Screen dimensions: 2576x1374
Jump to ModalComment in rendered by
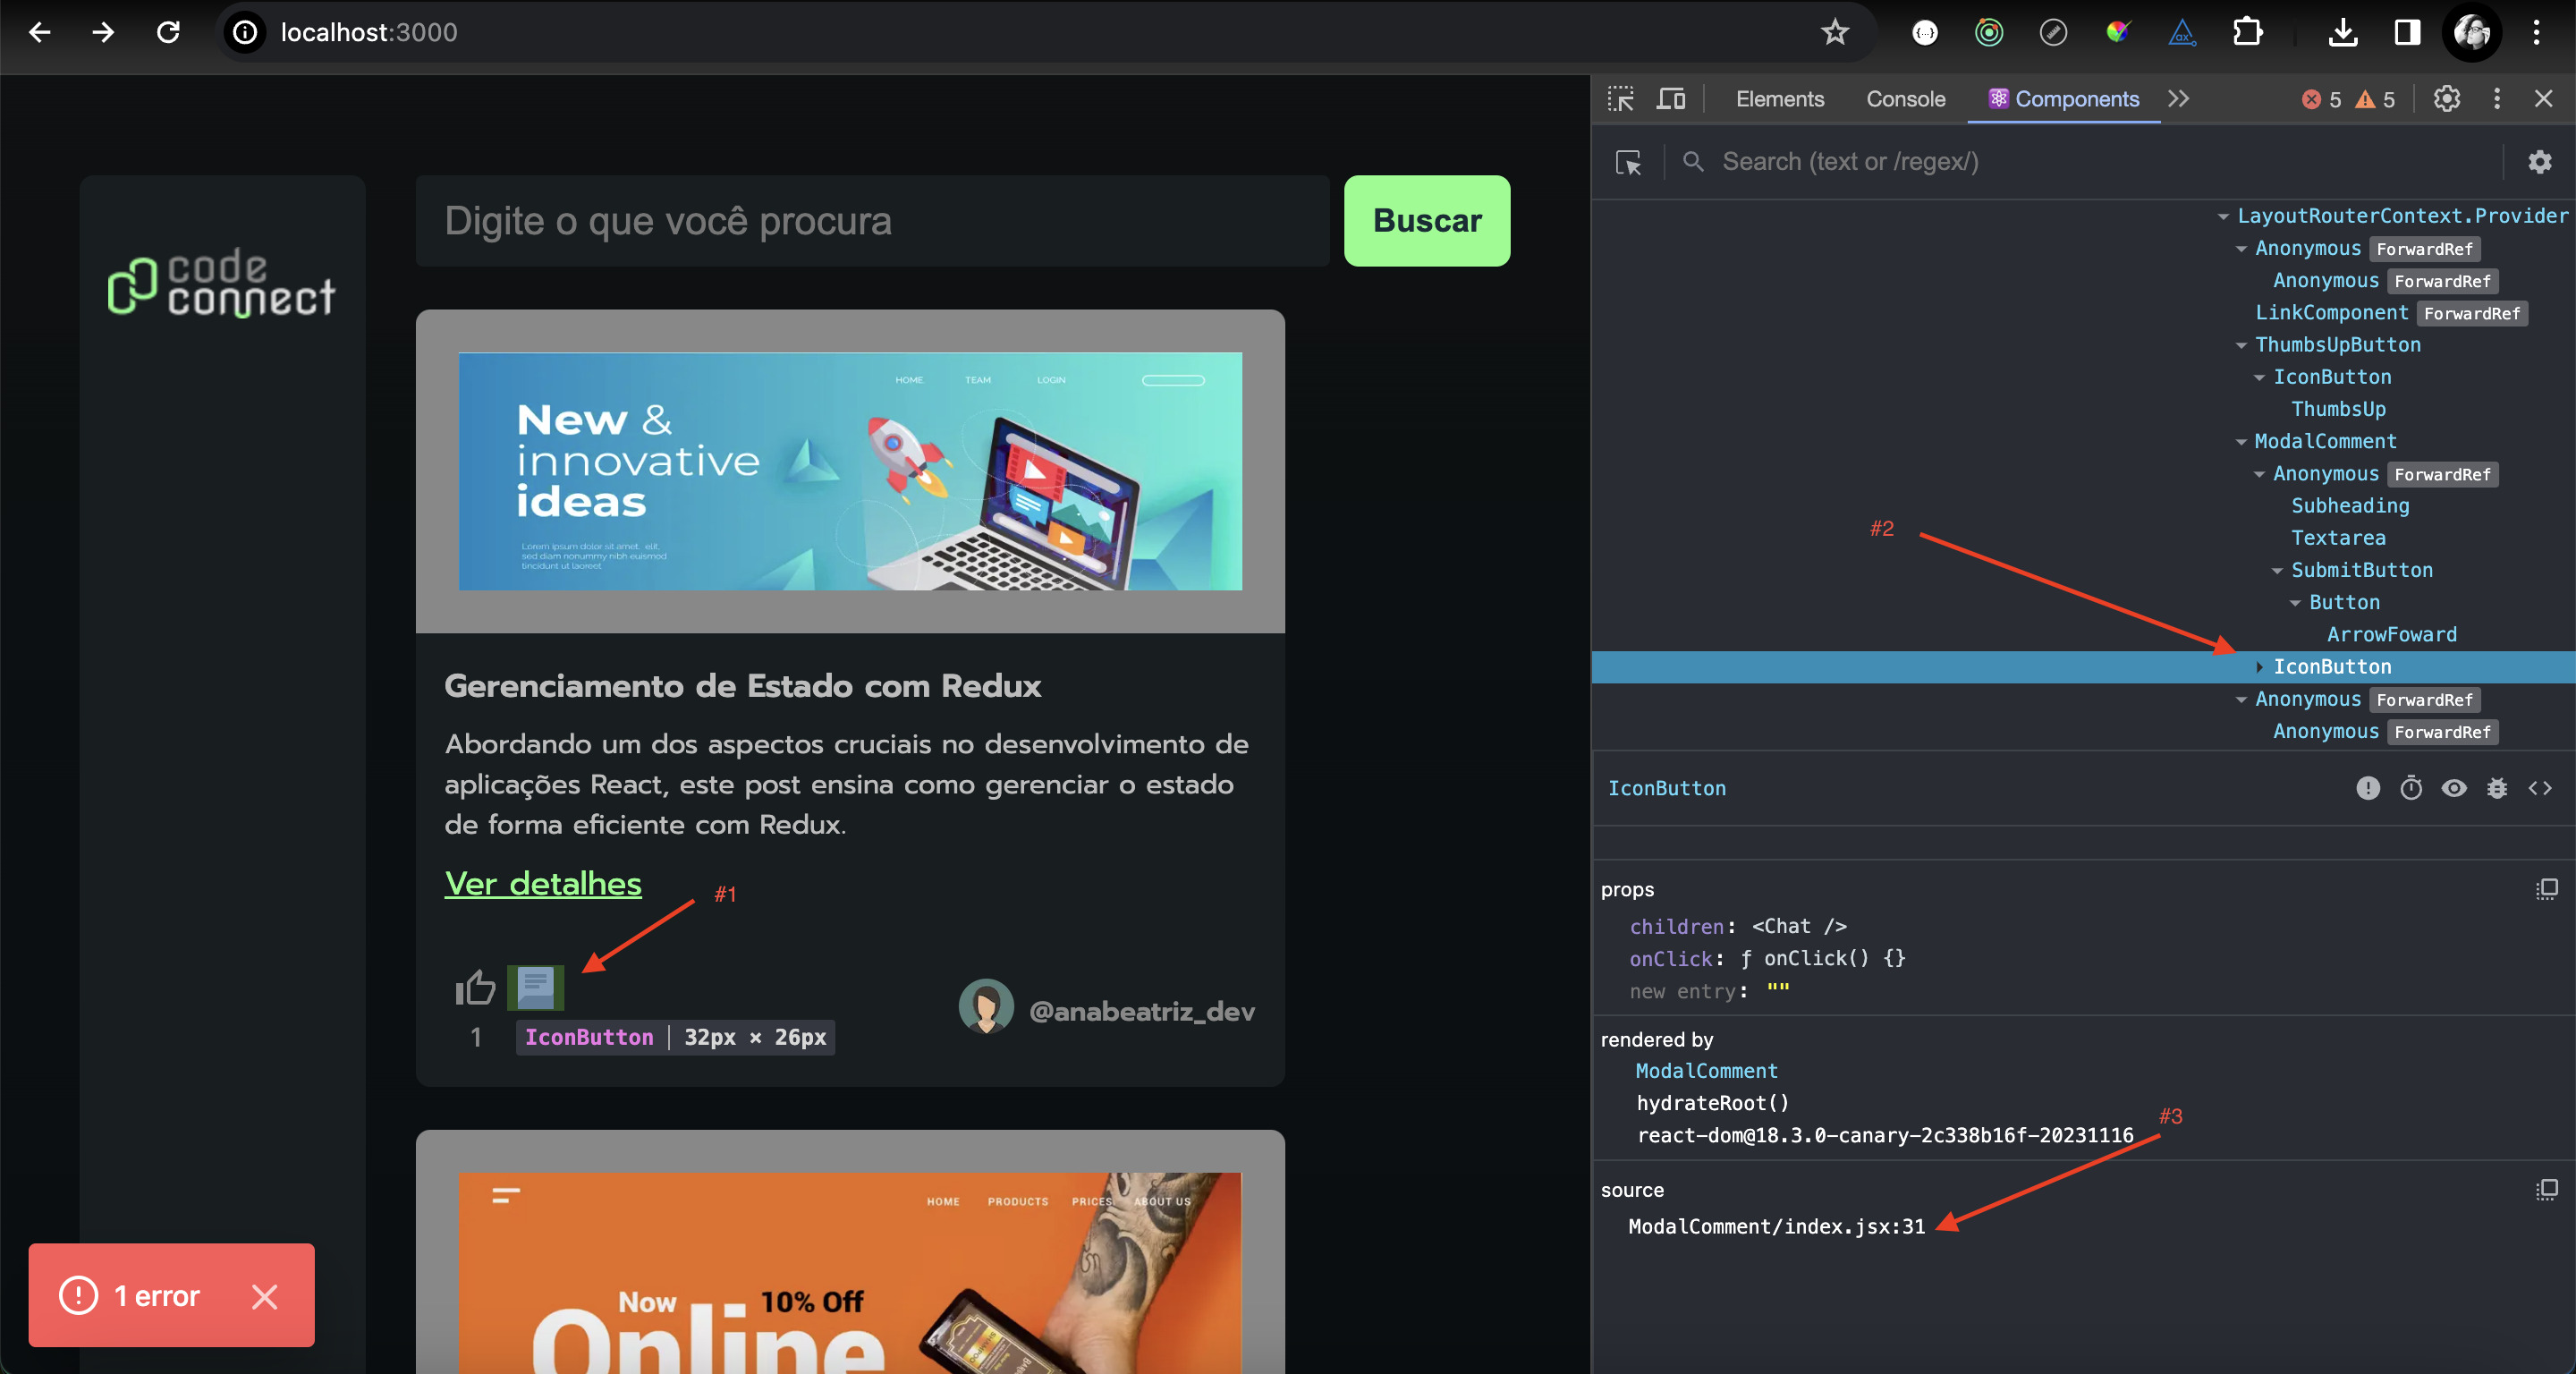[x=1706, y=1071]
